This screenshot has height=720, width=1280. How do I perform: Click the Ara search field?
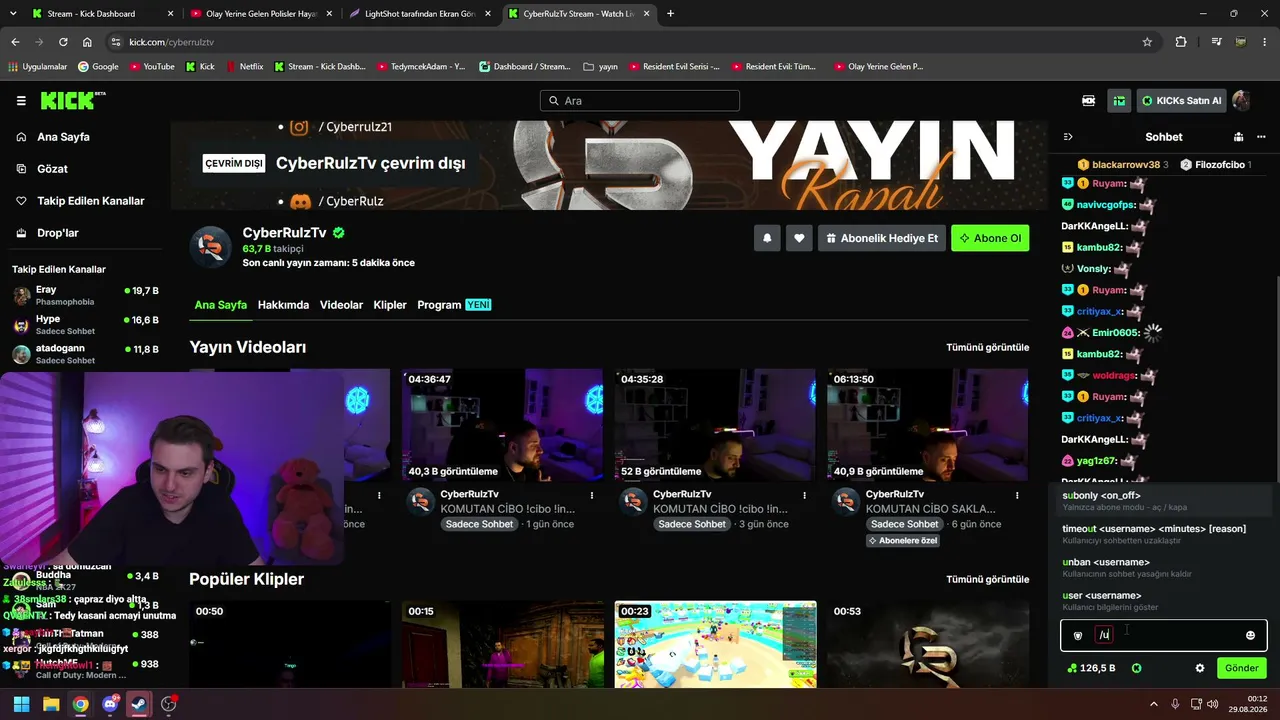coord(640,101)
